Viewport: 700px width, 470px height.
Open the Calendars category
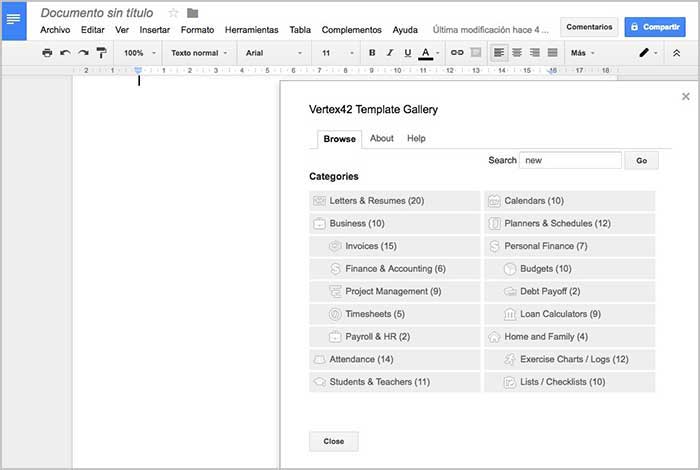tap(570, 201)
